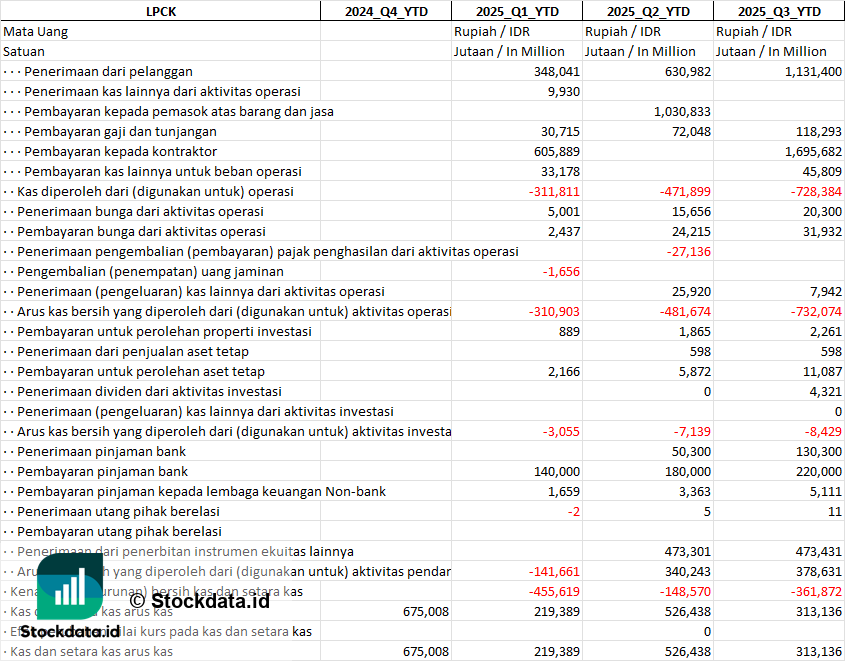Select red value -728,384
Screen dimensions: 845x661
(816, 191)
